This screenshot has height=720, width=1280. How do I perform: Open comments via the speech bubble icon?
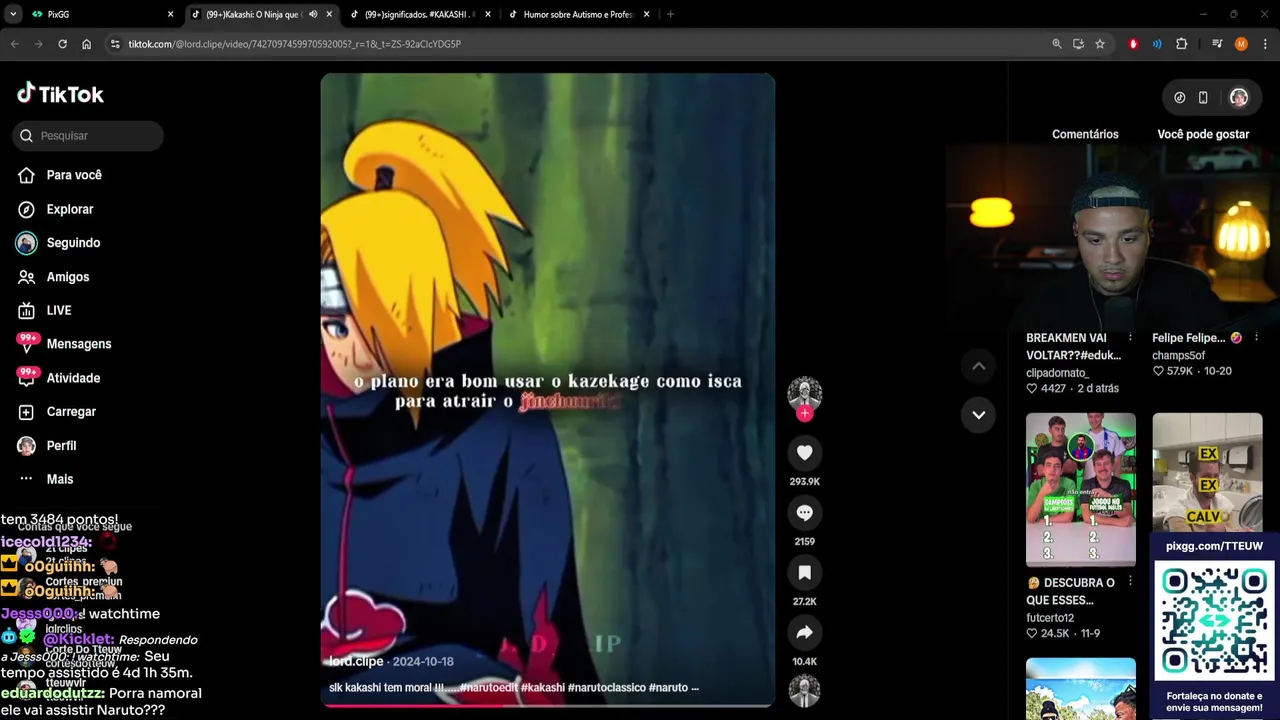(804, 513)
